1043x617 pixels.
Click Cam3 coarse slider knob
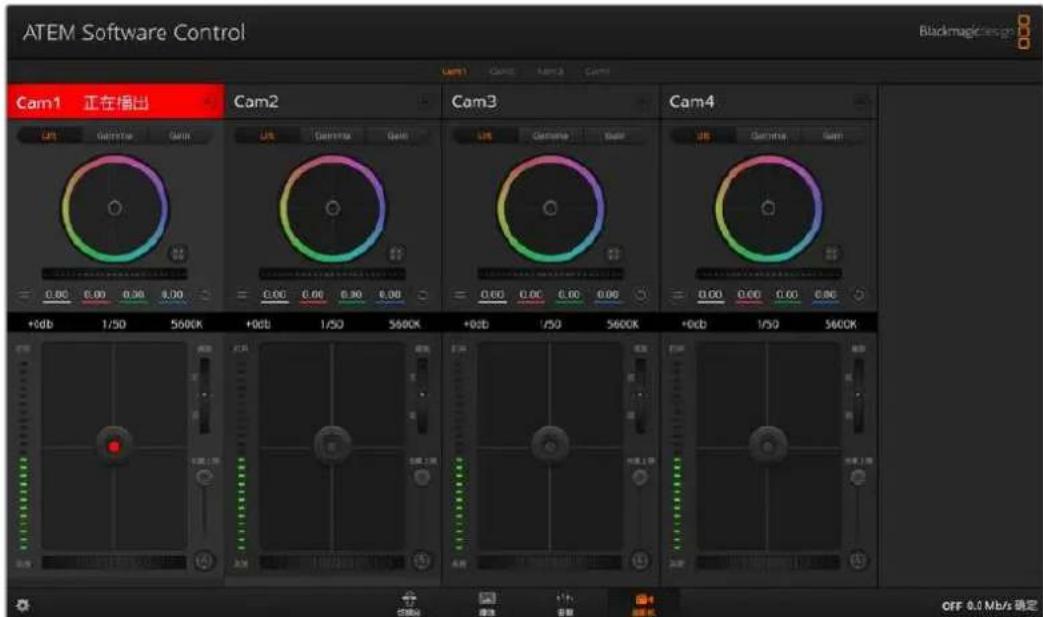click(640, 477)
